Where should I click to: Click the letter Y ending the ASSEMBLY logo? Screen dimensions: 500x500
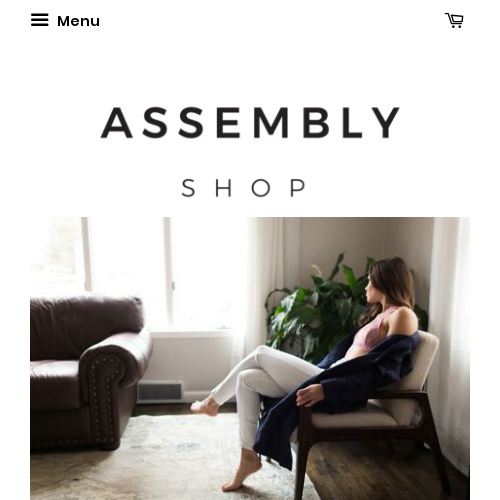click(x=386, y=123)
